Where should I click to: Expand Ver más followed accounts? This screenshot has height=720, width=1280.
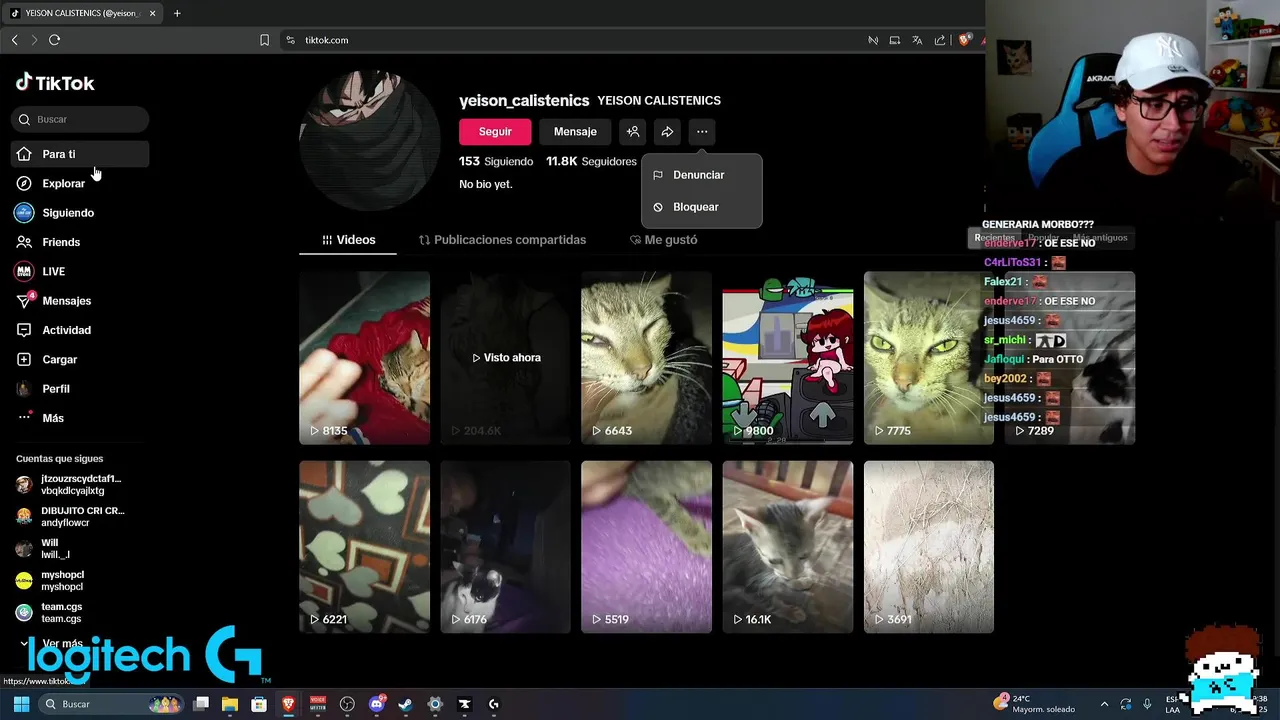(52, 643)
